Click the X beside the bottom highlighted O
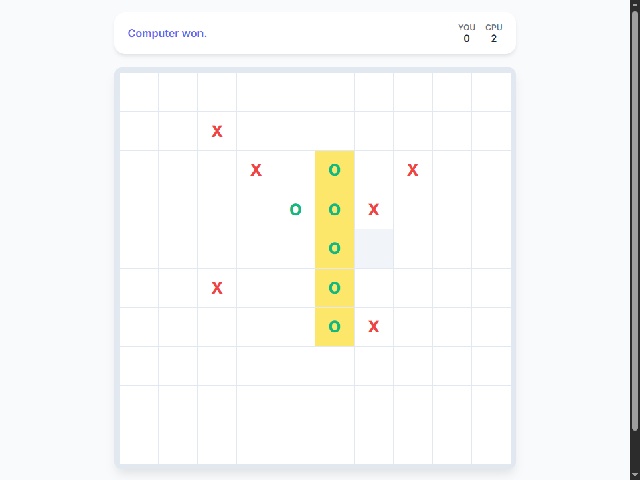Screen dimensions: 640x480 click(373, 326)
